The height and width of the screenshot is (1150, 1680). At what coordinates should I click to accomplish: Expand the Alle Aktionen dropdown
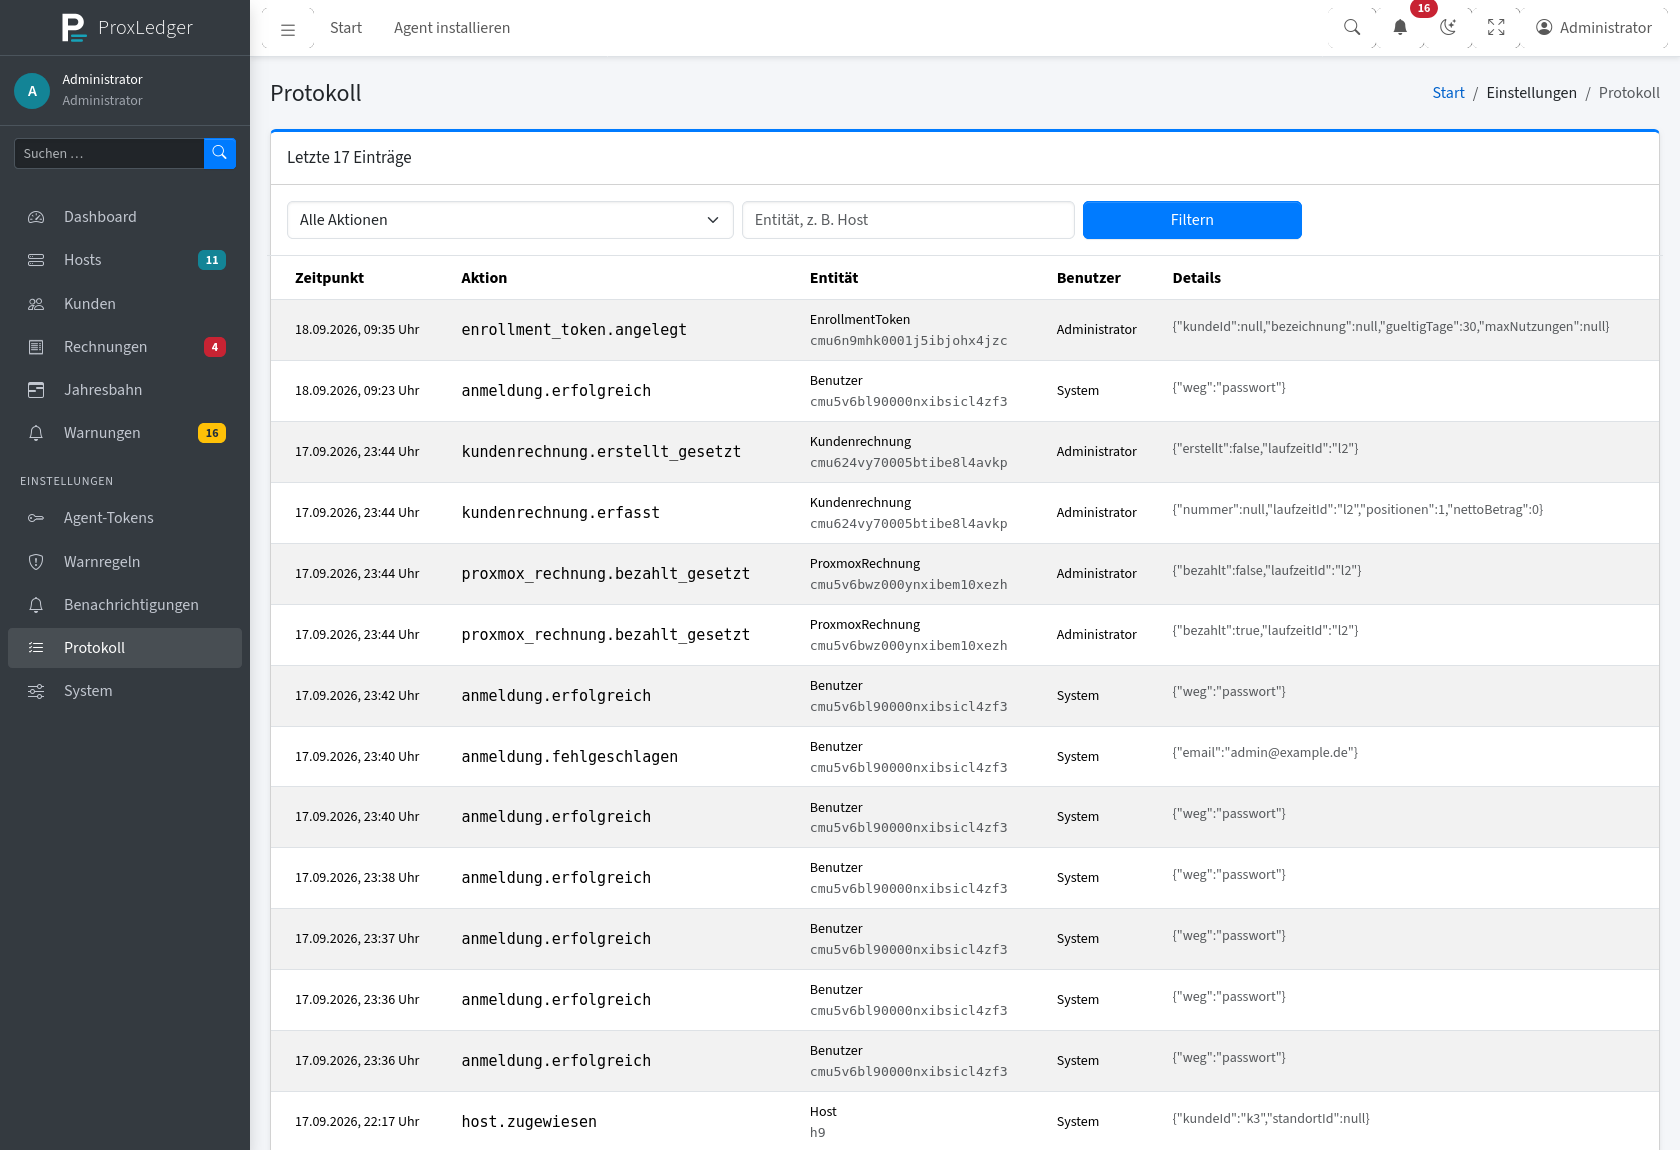tap(510, 220)
